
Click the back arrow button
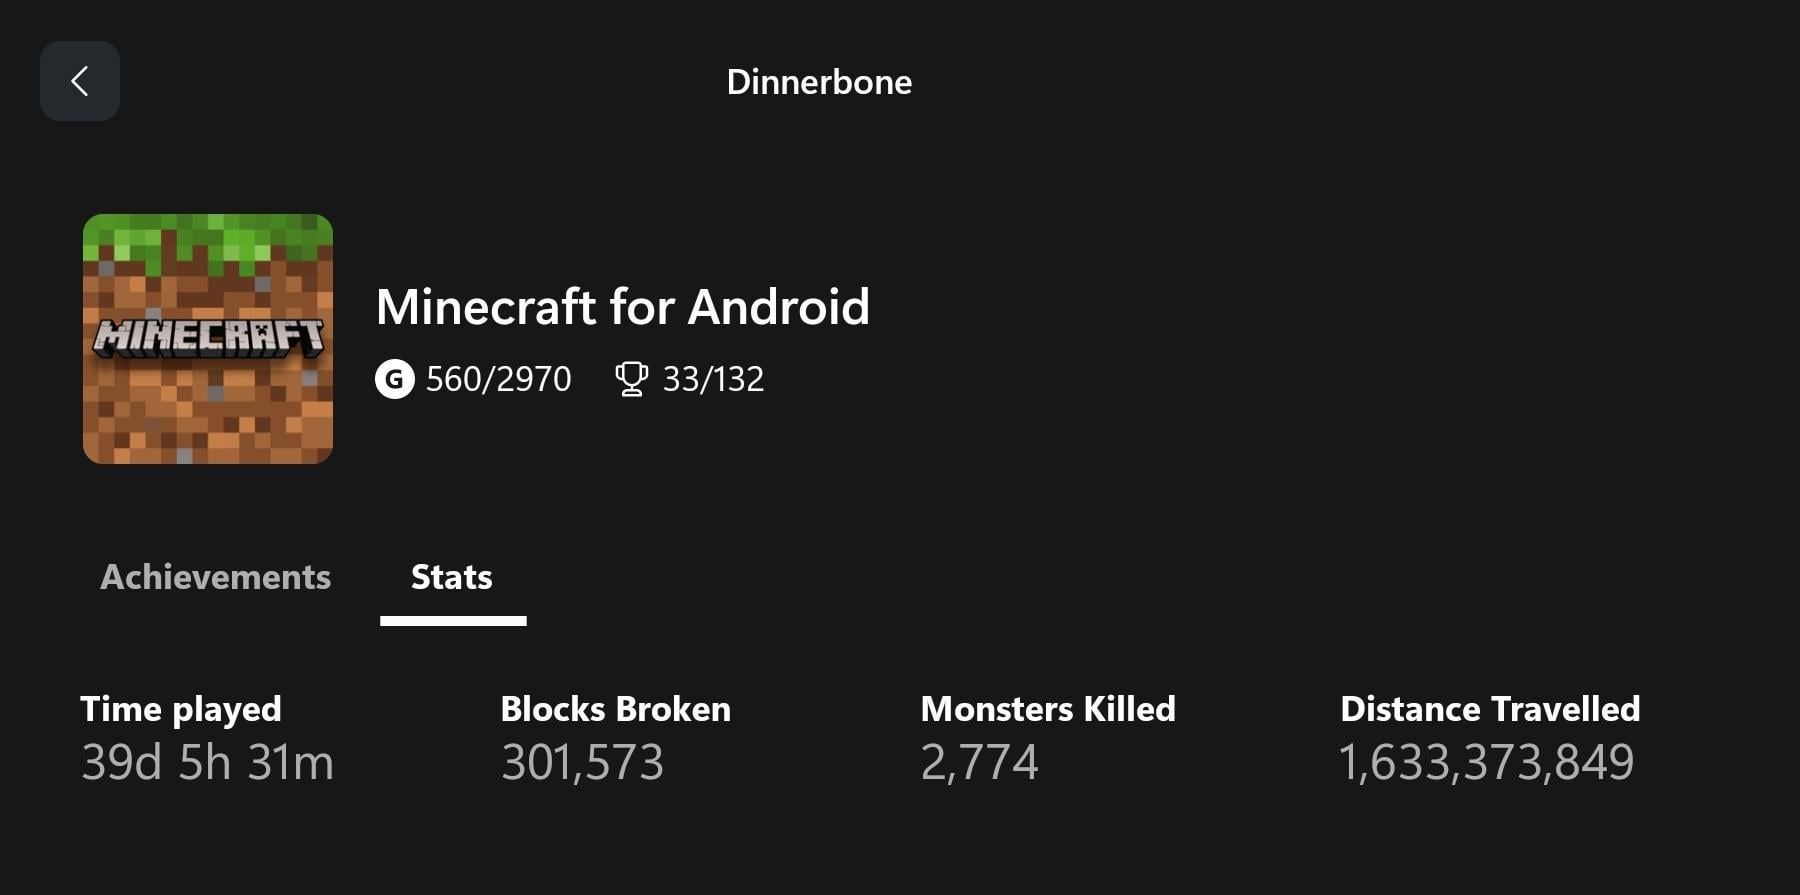tap(80, 81)
